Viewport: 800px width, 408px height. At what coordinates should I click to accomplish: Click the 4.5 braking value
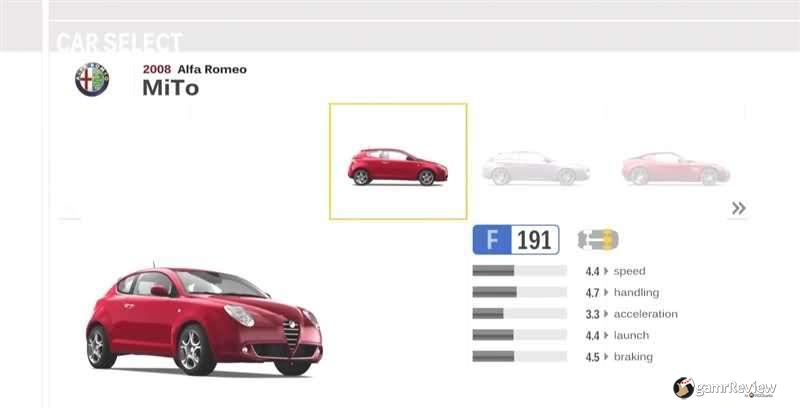tap(592, 357)
